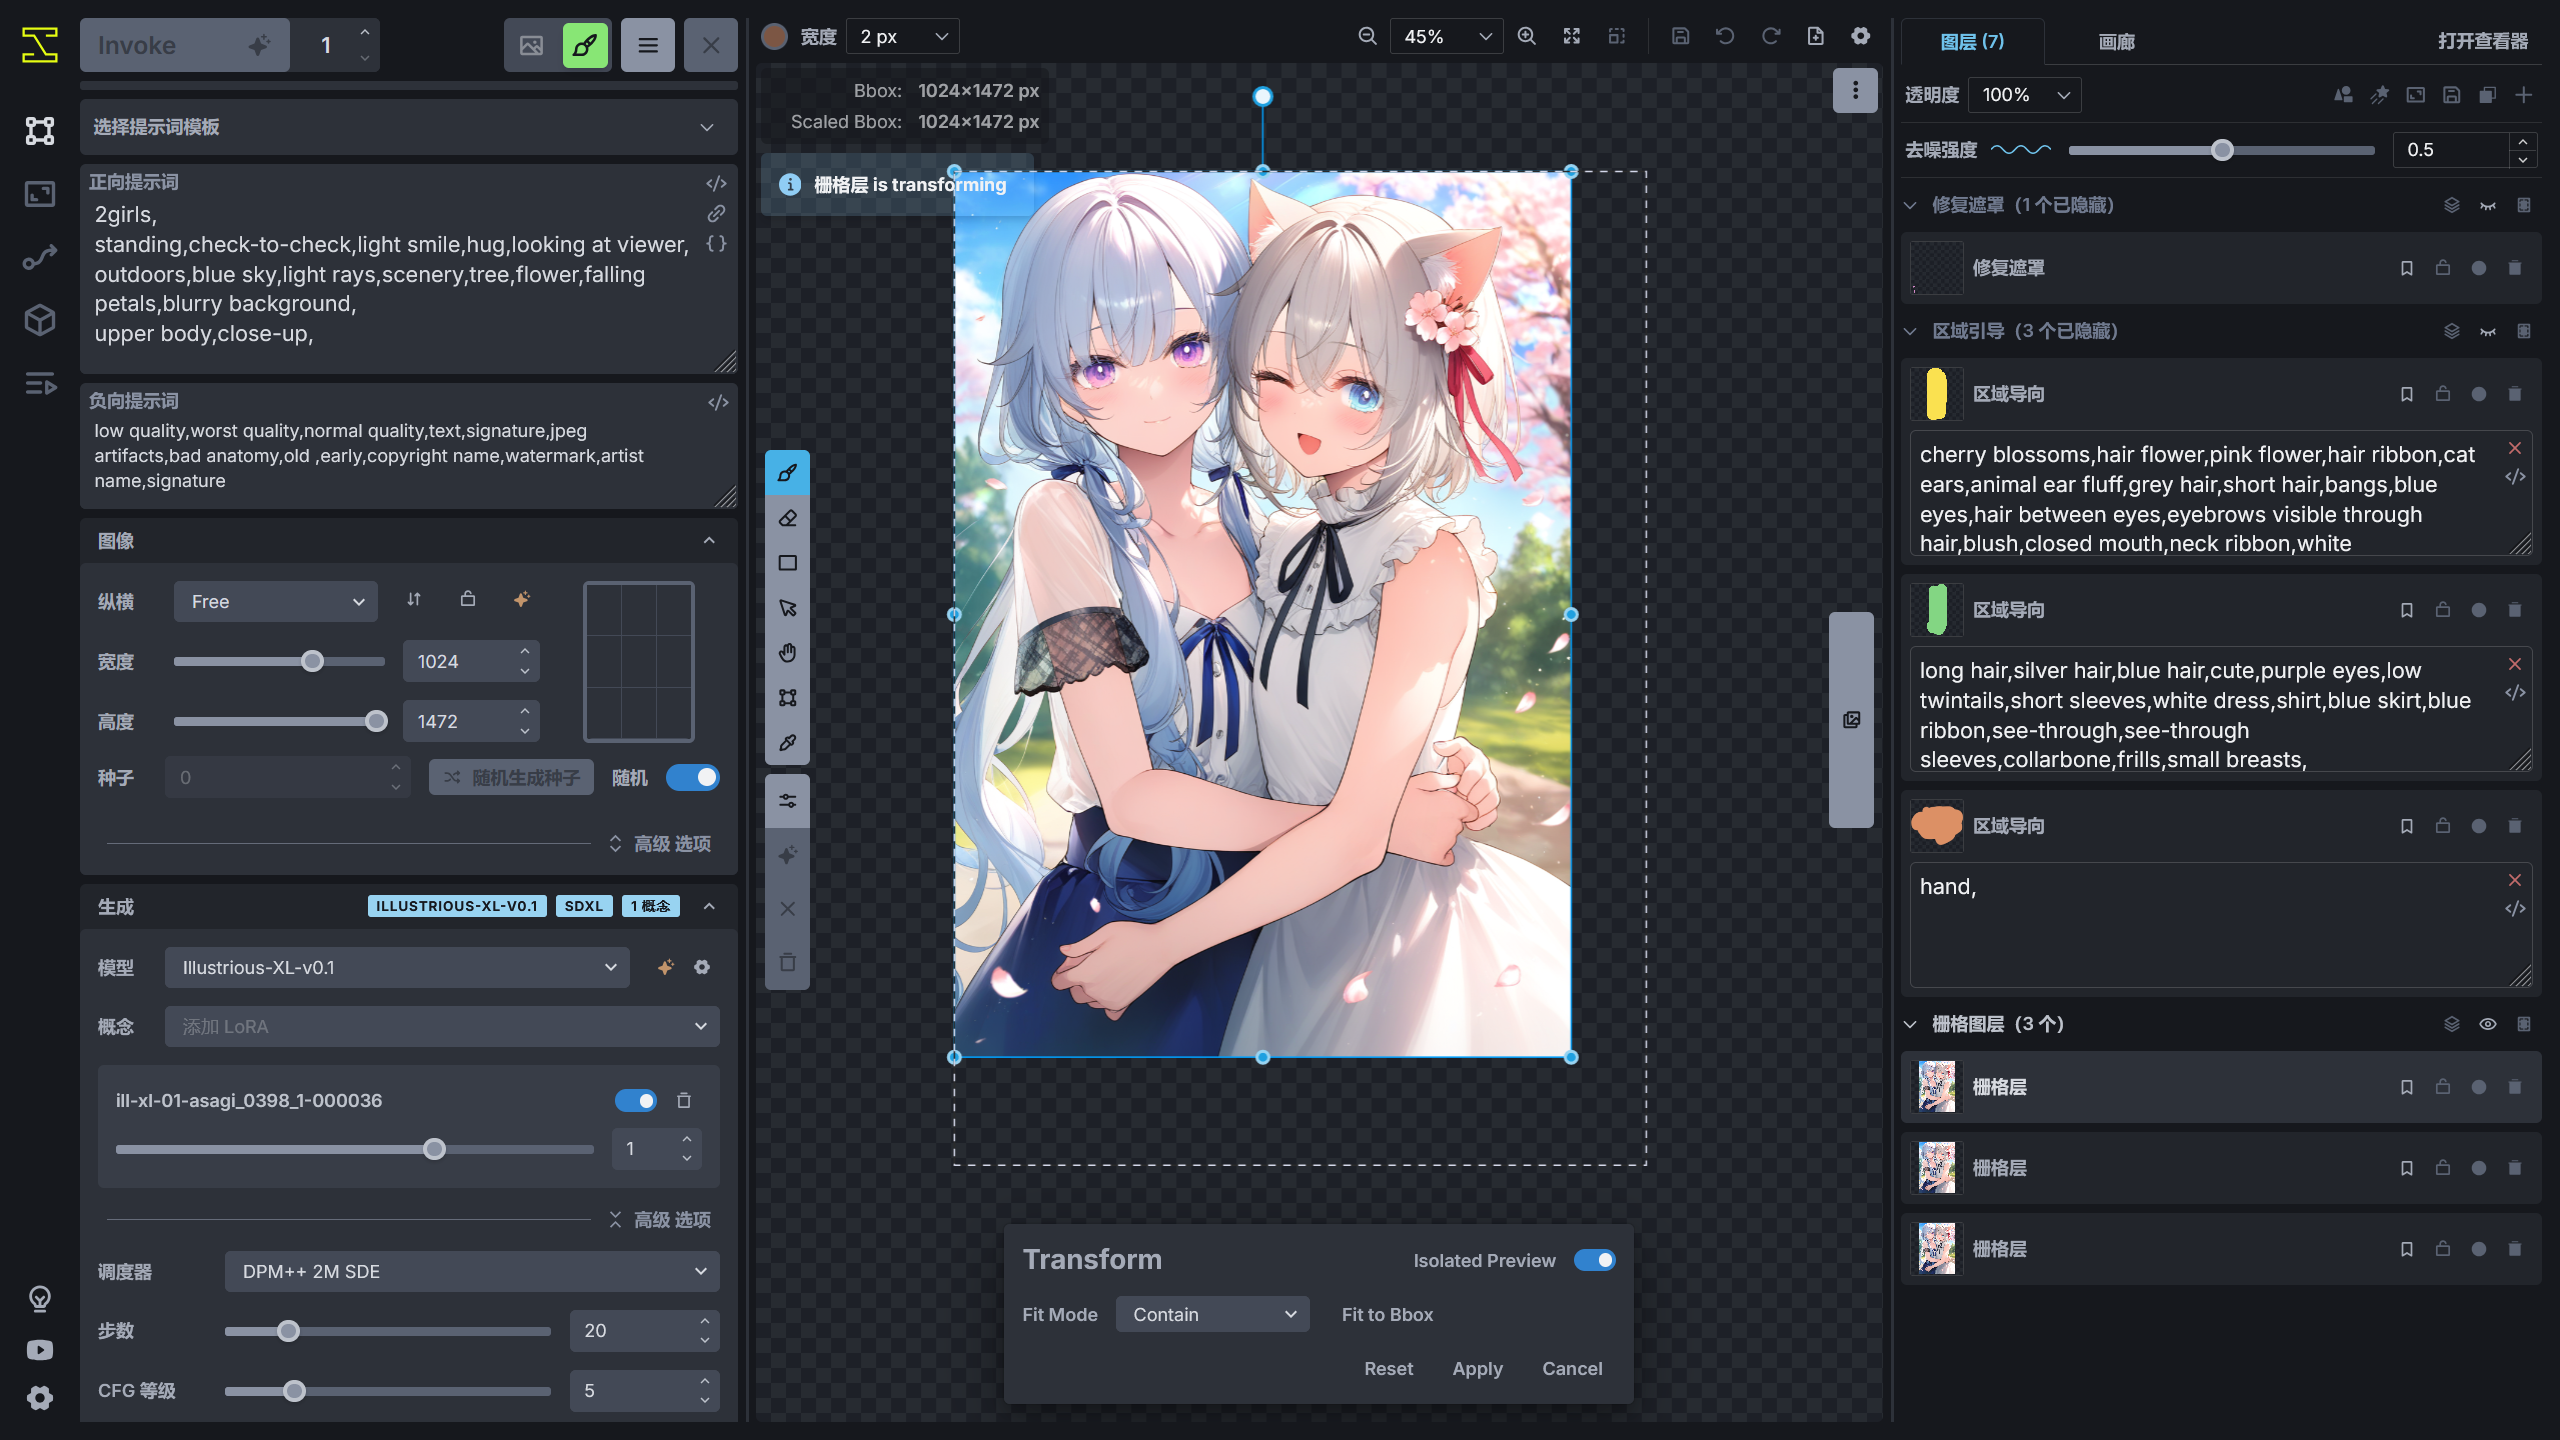The width and height of the screenshot is (2560, 1440).
Task: Open the scheduler DPM++ 2M SDE dropdown
Action: [x=472, y=1272]
